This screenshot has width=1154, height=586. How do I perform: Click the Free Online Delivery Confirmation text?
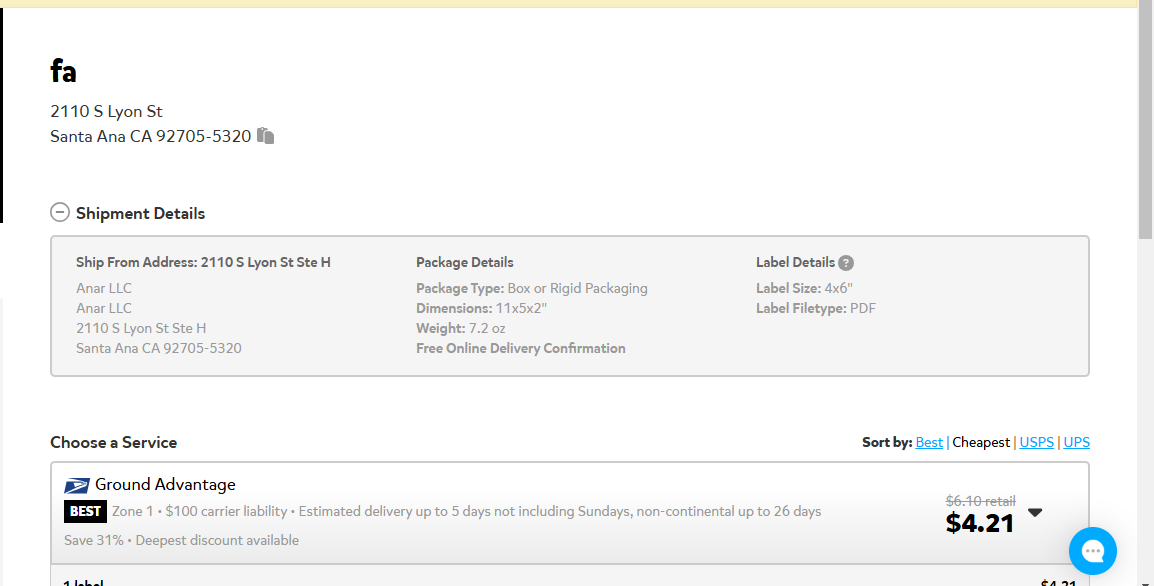point(520,348)
